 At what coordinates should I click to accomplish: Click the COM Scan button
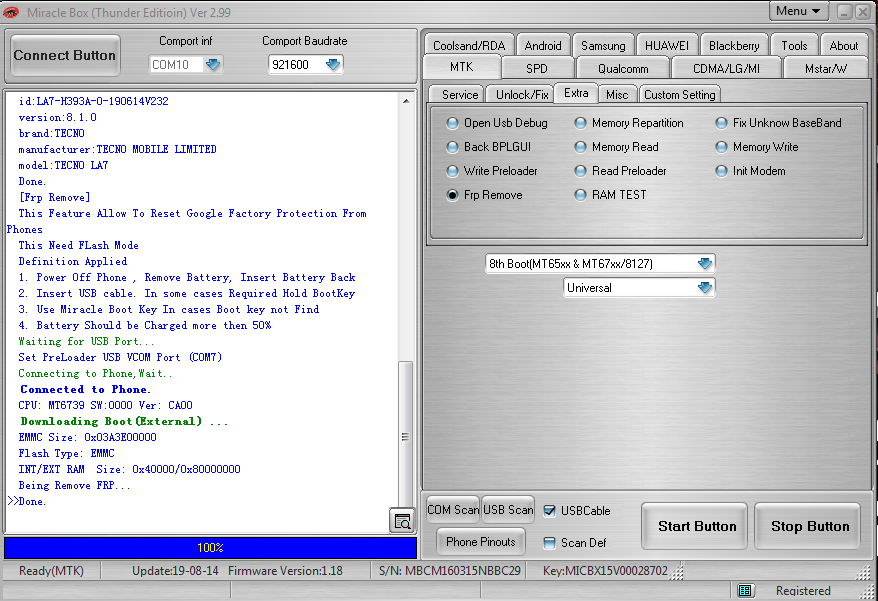[x=452, y=510]
